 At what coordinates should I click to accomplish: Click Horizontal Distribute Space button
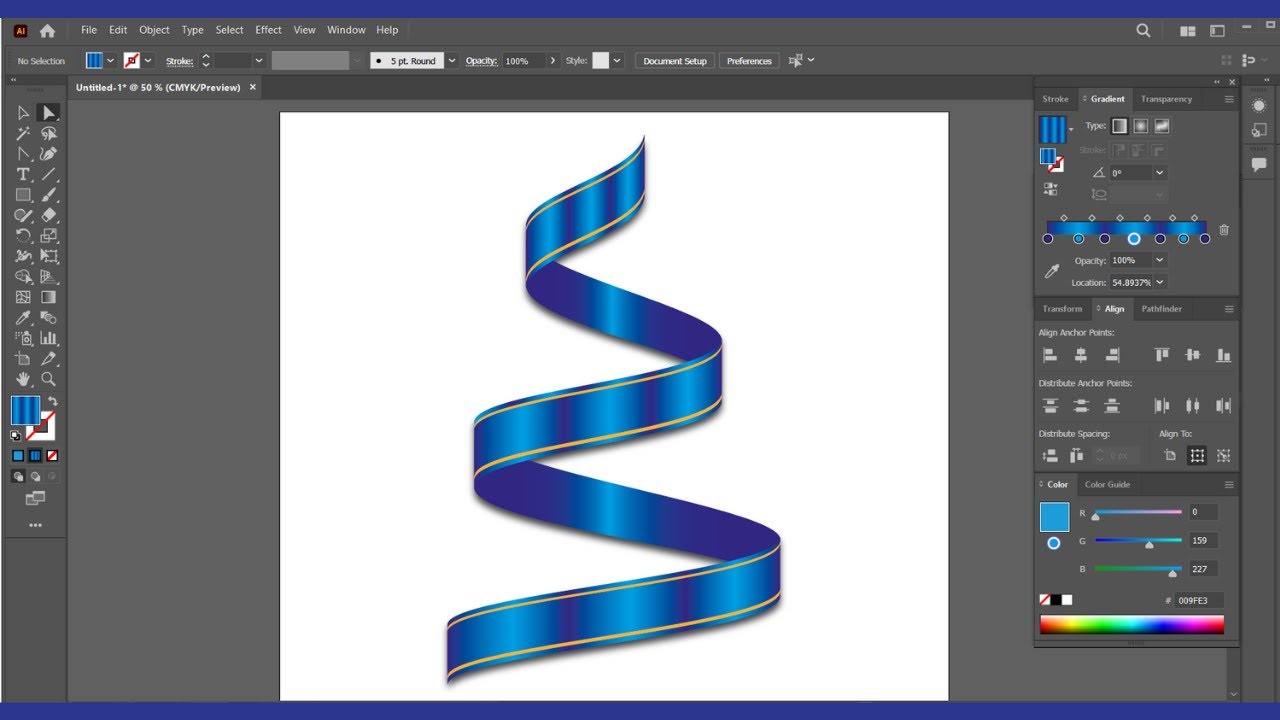click(x=1076, y=455)
